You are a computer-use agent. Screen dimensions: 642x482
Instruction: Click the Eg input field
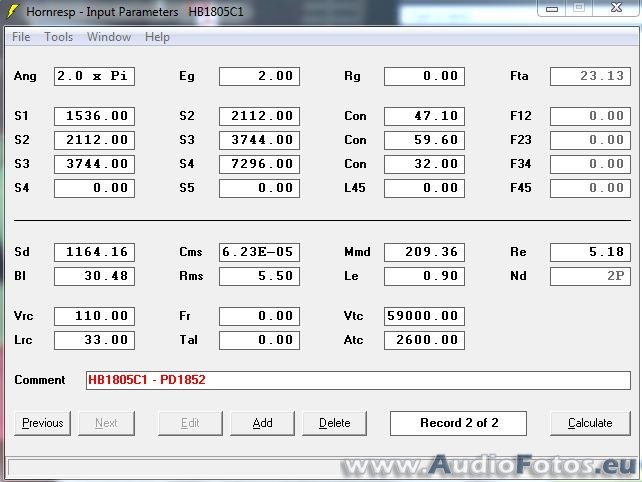pos(259,76)
